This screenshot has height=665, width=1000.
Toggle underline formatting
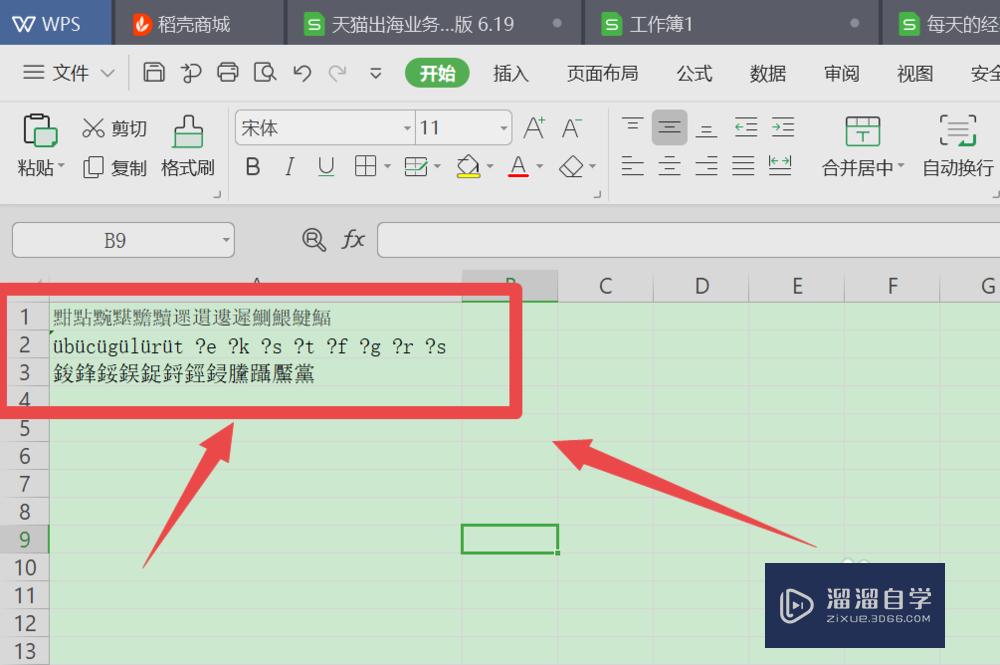325,167
